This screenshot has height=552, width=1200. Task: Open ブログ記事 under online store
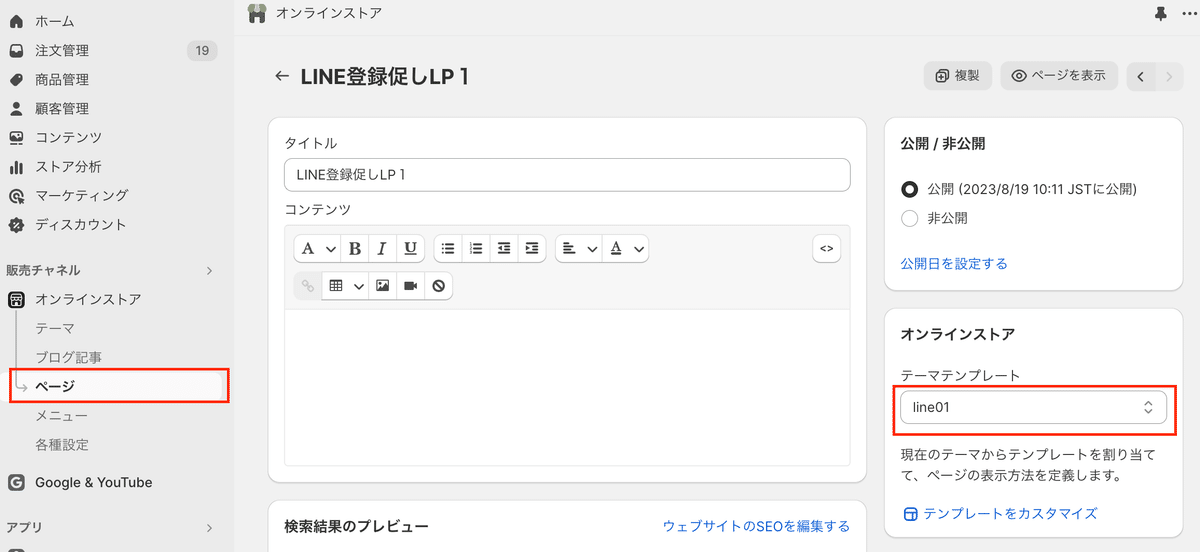pos(68,357)
